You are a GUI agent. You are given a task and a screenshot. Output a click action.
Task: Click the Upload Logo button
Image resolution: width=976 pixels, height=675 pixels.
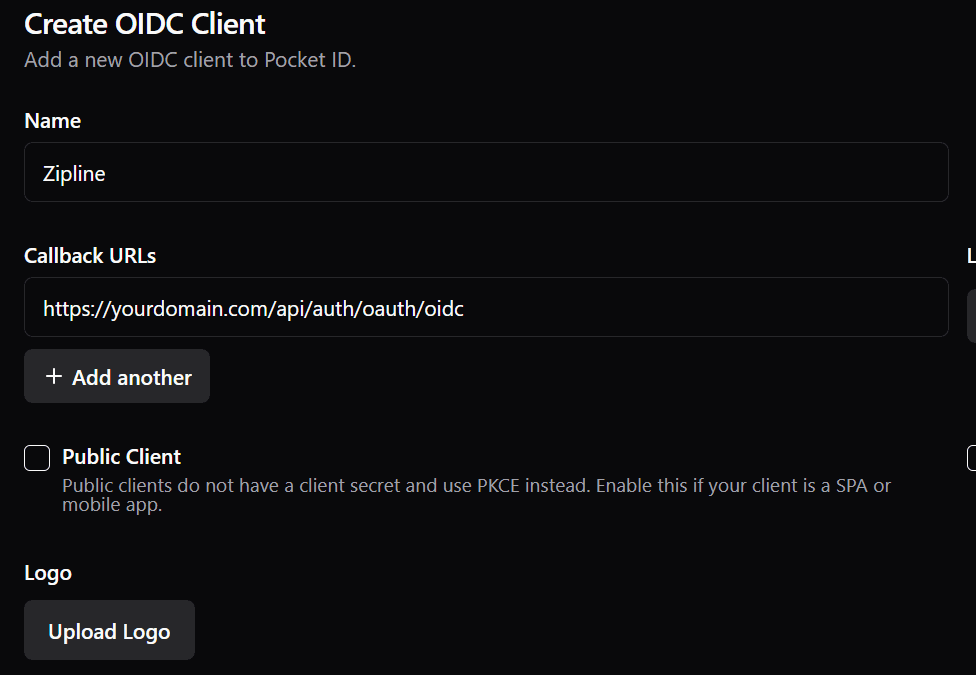click(109, 630)
